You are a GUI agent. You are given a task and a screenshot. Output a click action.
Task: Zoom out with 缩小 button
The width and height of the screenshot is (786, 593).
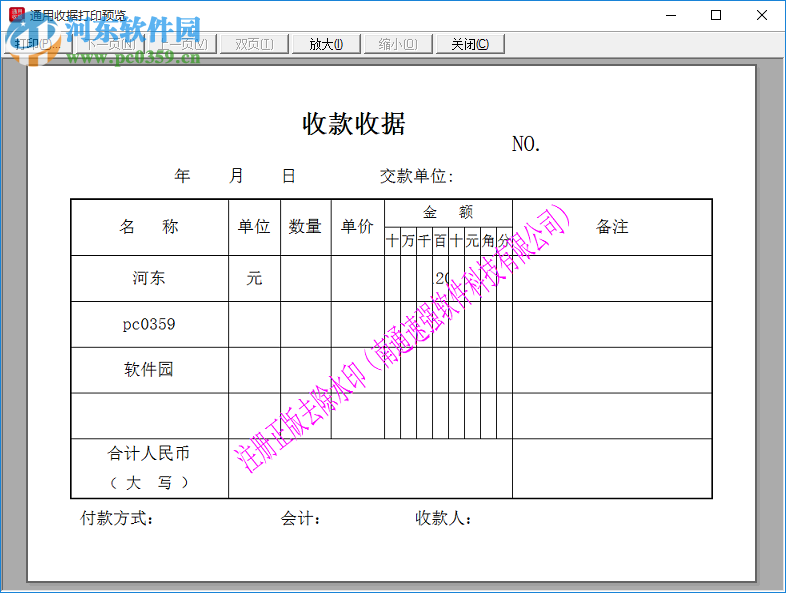[x=398, y=44]
